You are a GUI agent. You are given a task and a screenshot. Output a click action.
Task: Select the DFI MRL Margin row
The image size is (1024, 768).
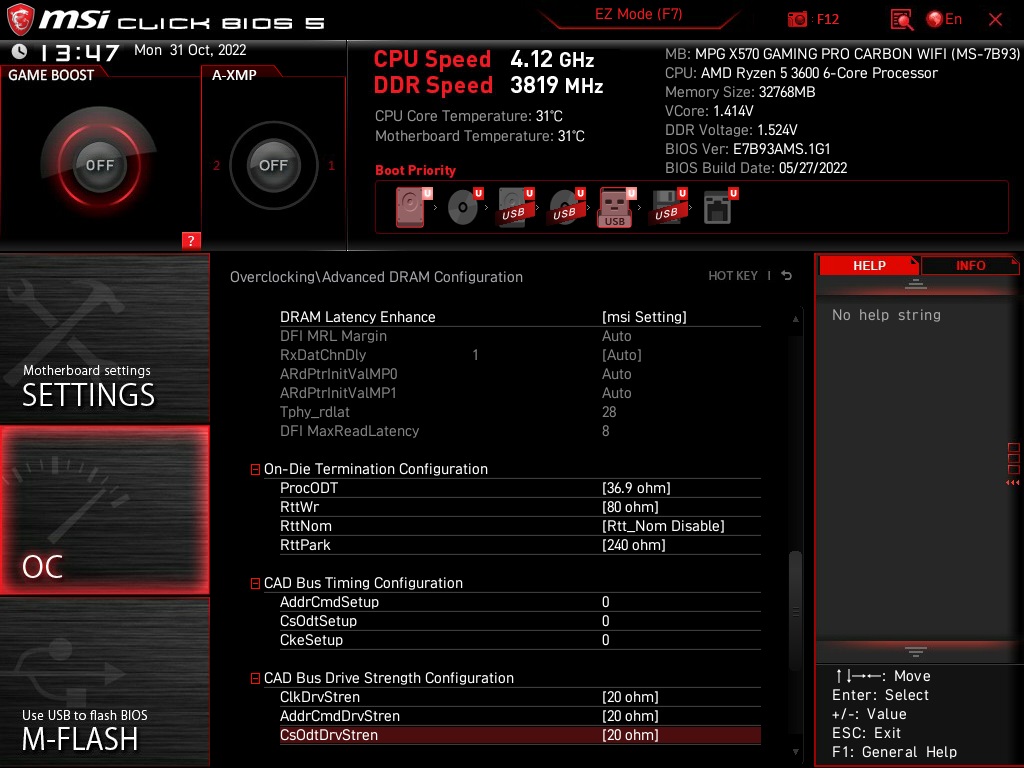pos(520,336)
